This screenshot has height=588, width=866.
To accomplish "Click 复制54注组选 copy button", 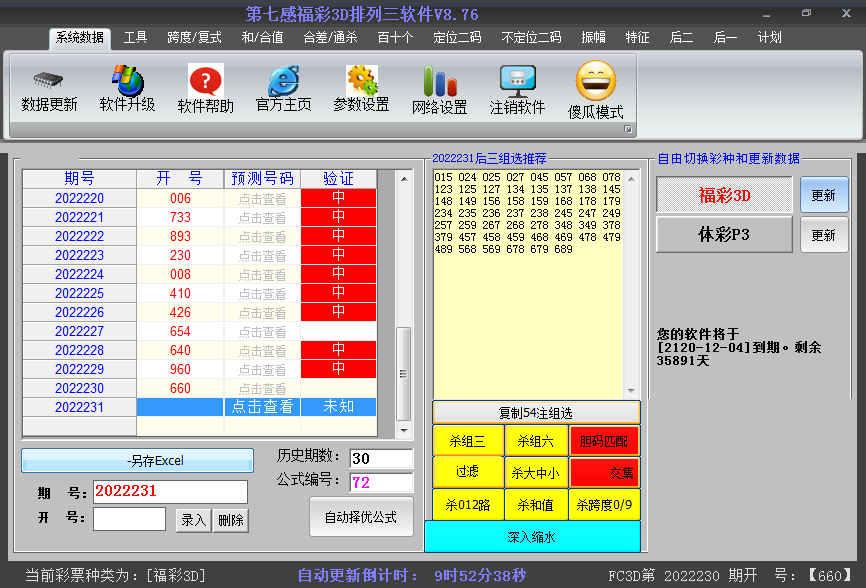I will pos(536,412).
